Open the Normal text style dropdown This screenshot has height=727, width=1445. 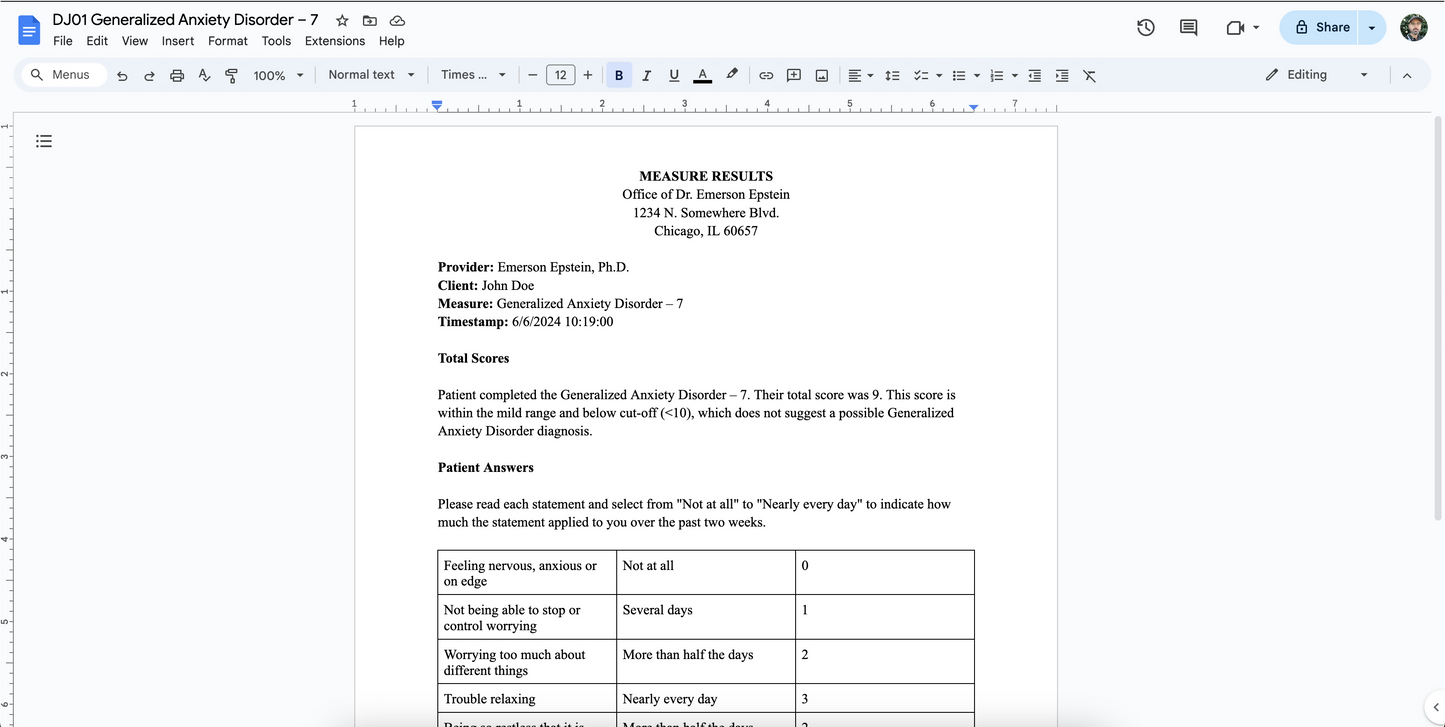tap(371, 75)
